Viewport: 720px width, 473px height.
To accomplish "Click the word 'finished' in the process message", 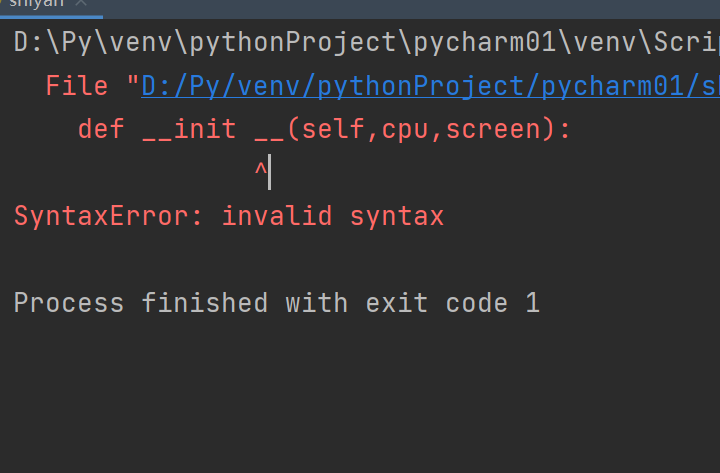I will click(205, 303).
